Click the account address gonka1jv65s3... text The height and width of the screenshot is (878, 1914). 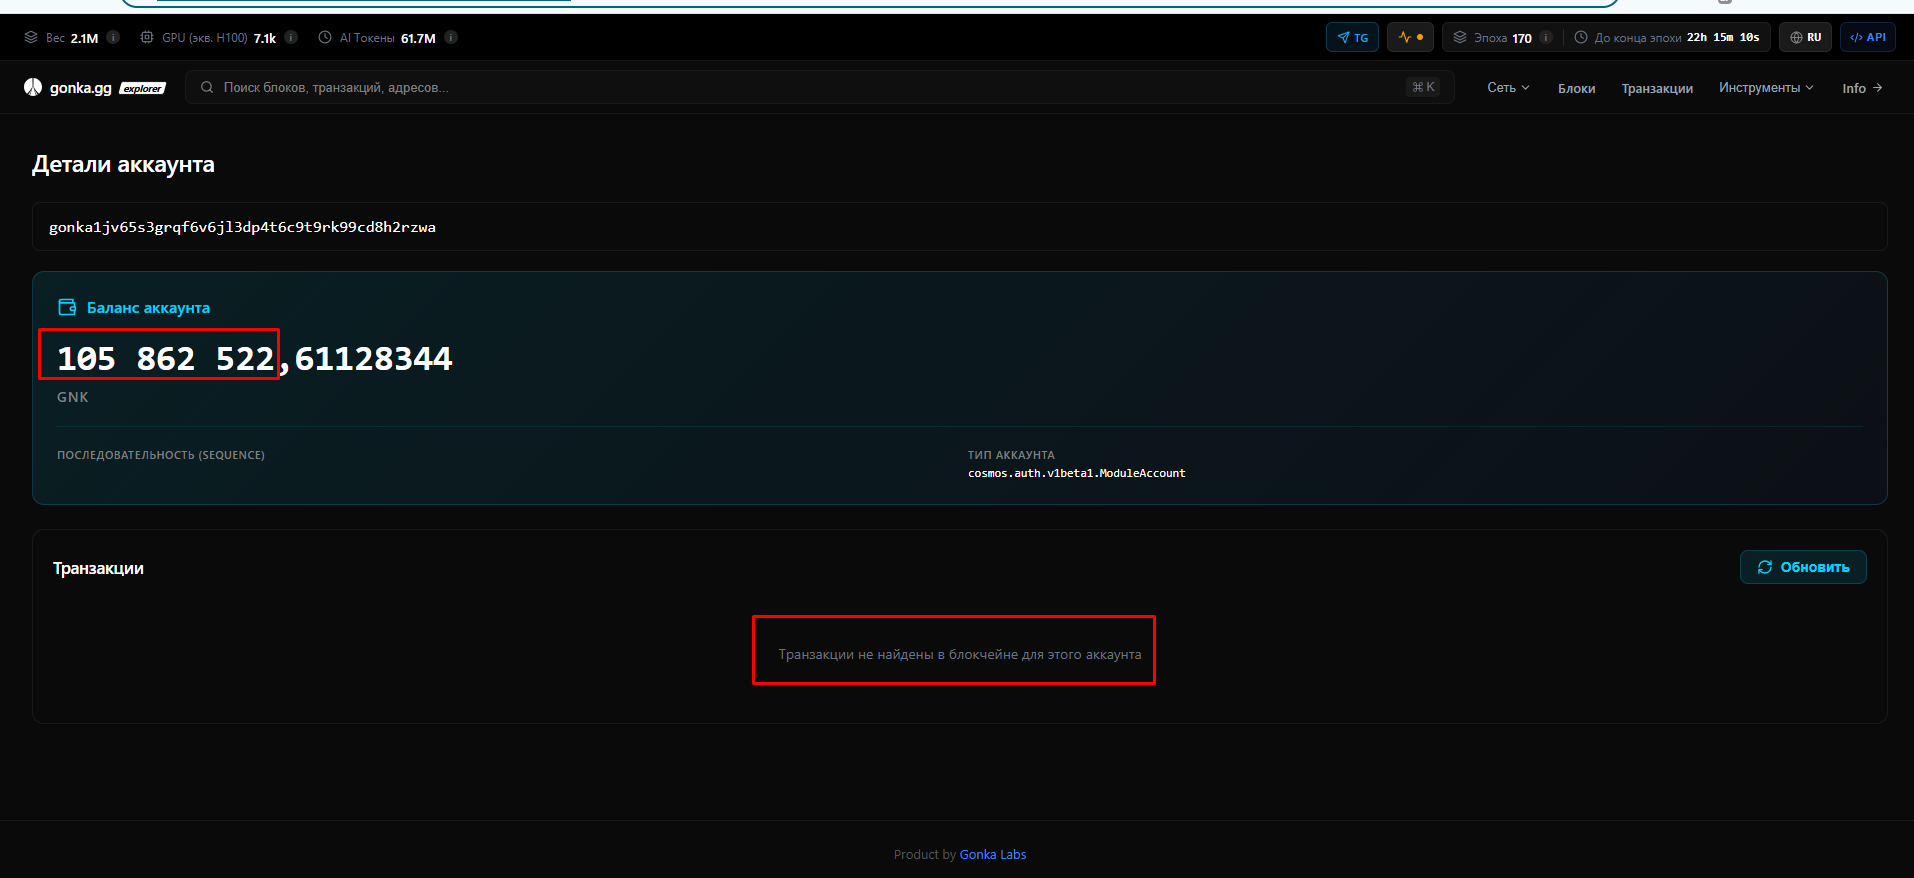coord(242,227)
